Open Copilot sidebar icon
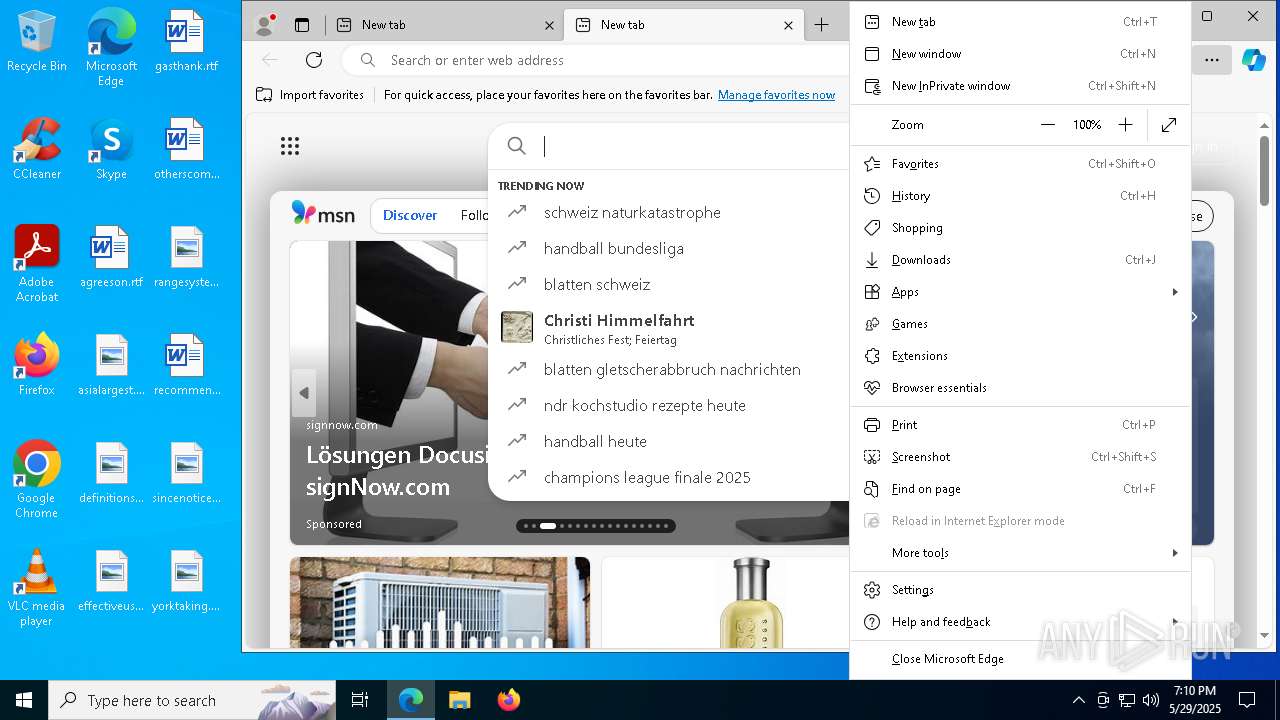Screen dimensions: 1280x720 point(1253,60)
